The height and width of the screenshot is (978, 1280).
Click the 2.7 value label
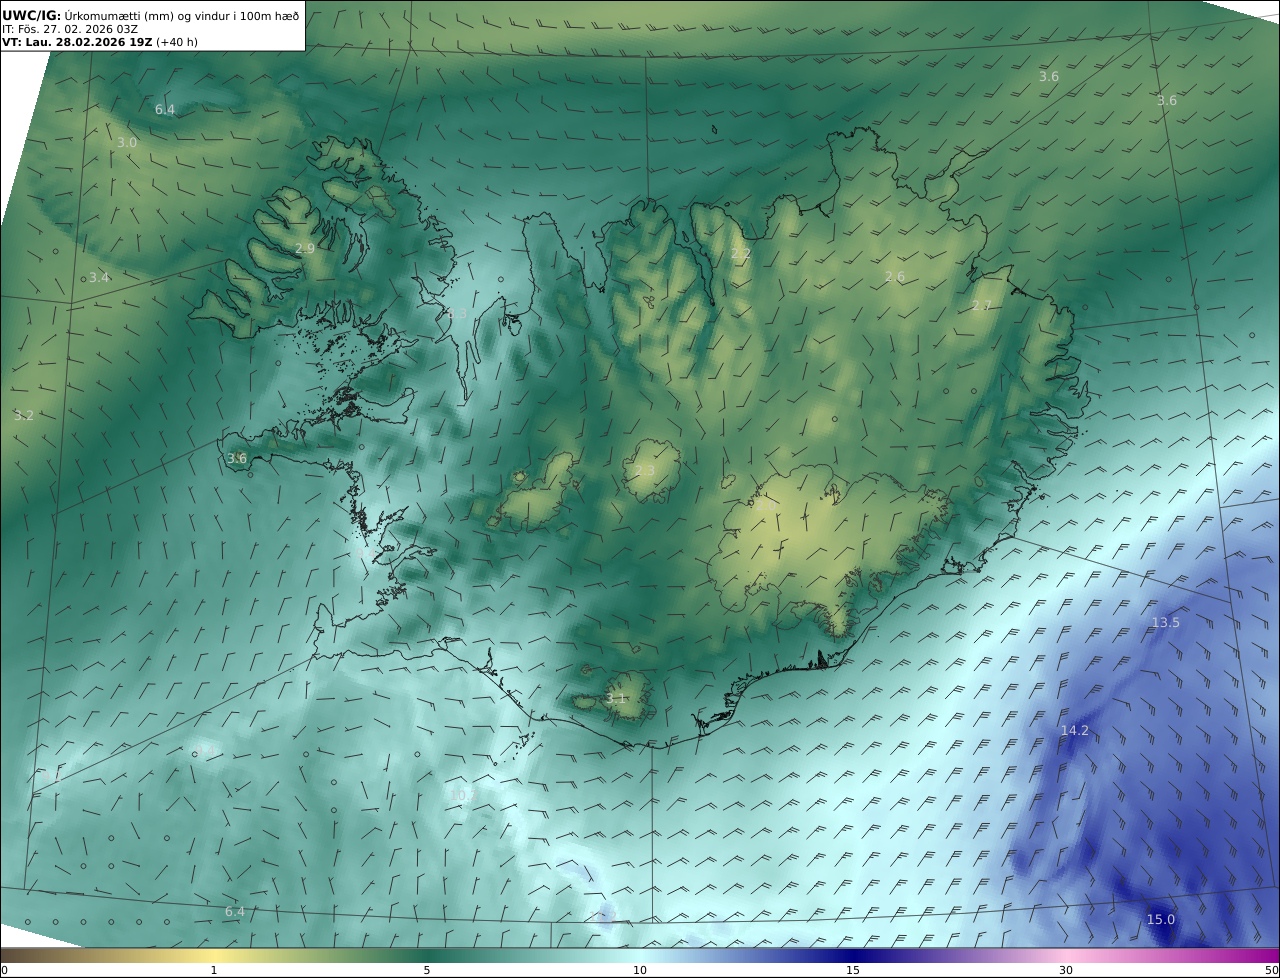tap(982, 305)
